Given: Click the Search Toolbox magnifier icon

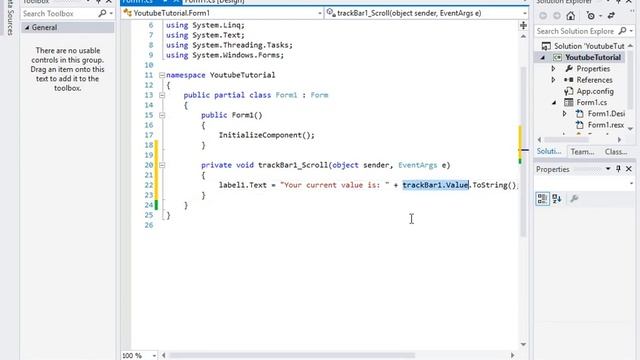Looking at the screenshot, I should click(102, 13).
